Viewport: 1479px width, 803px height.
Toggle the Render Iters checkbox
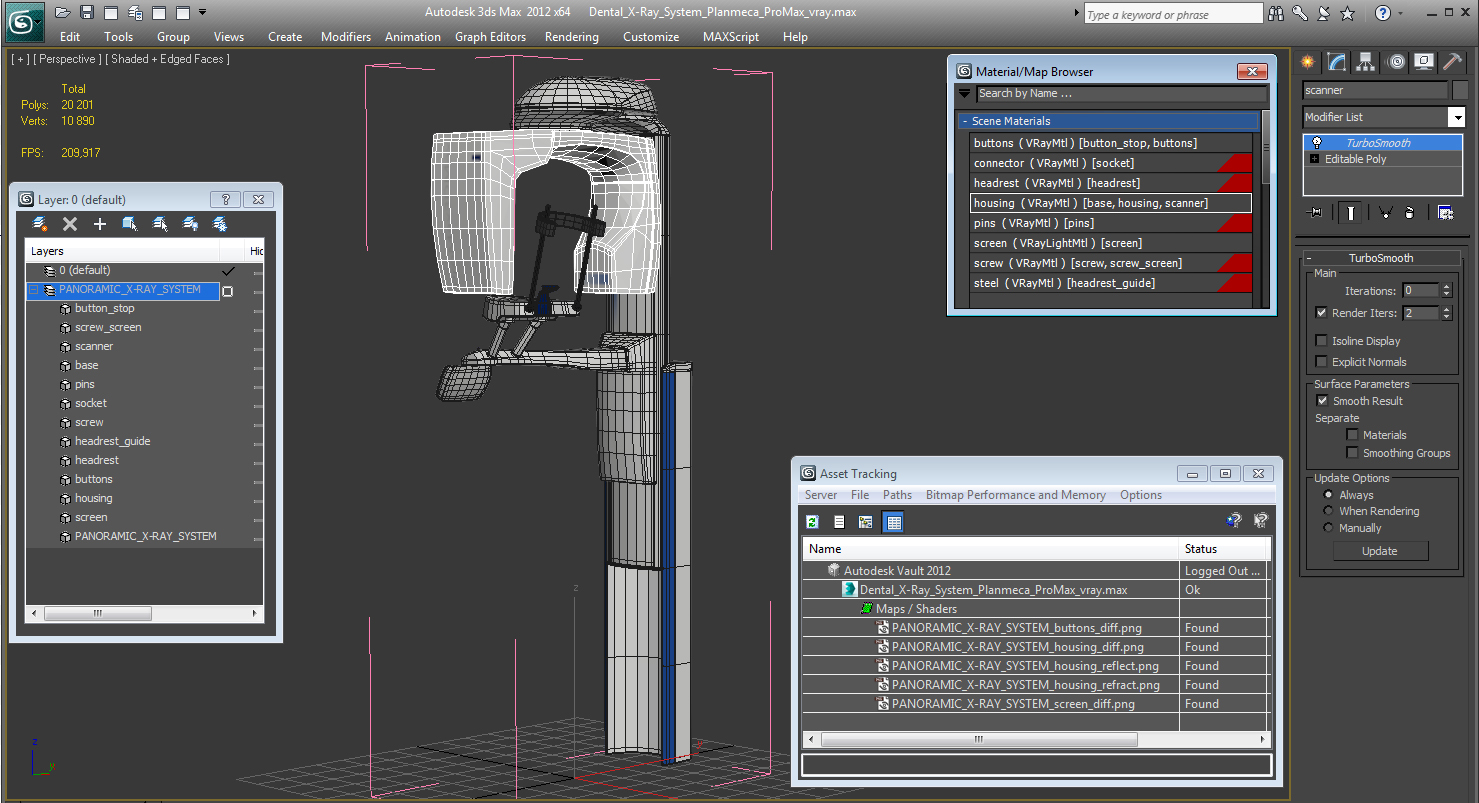point(1322,313)
